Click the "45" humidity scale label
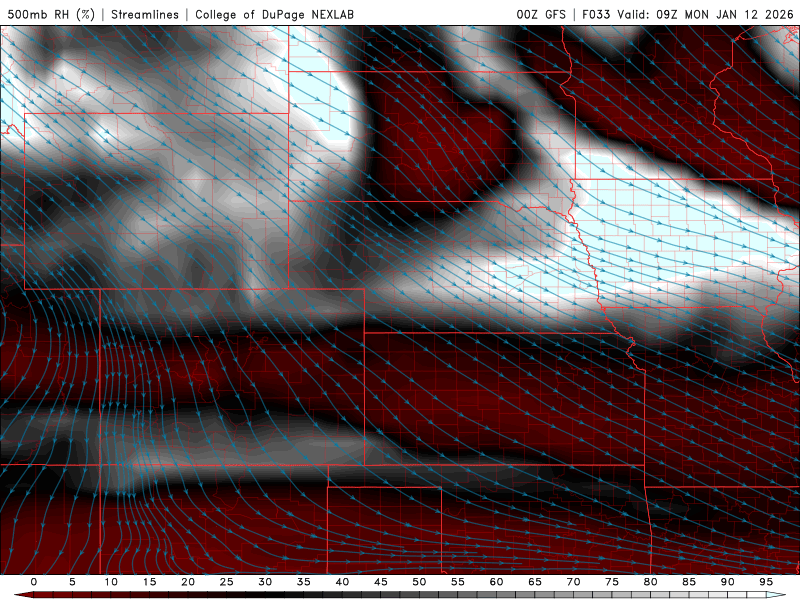This screenshot has height=600, width=800. [381, 582]
